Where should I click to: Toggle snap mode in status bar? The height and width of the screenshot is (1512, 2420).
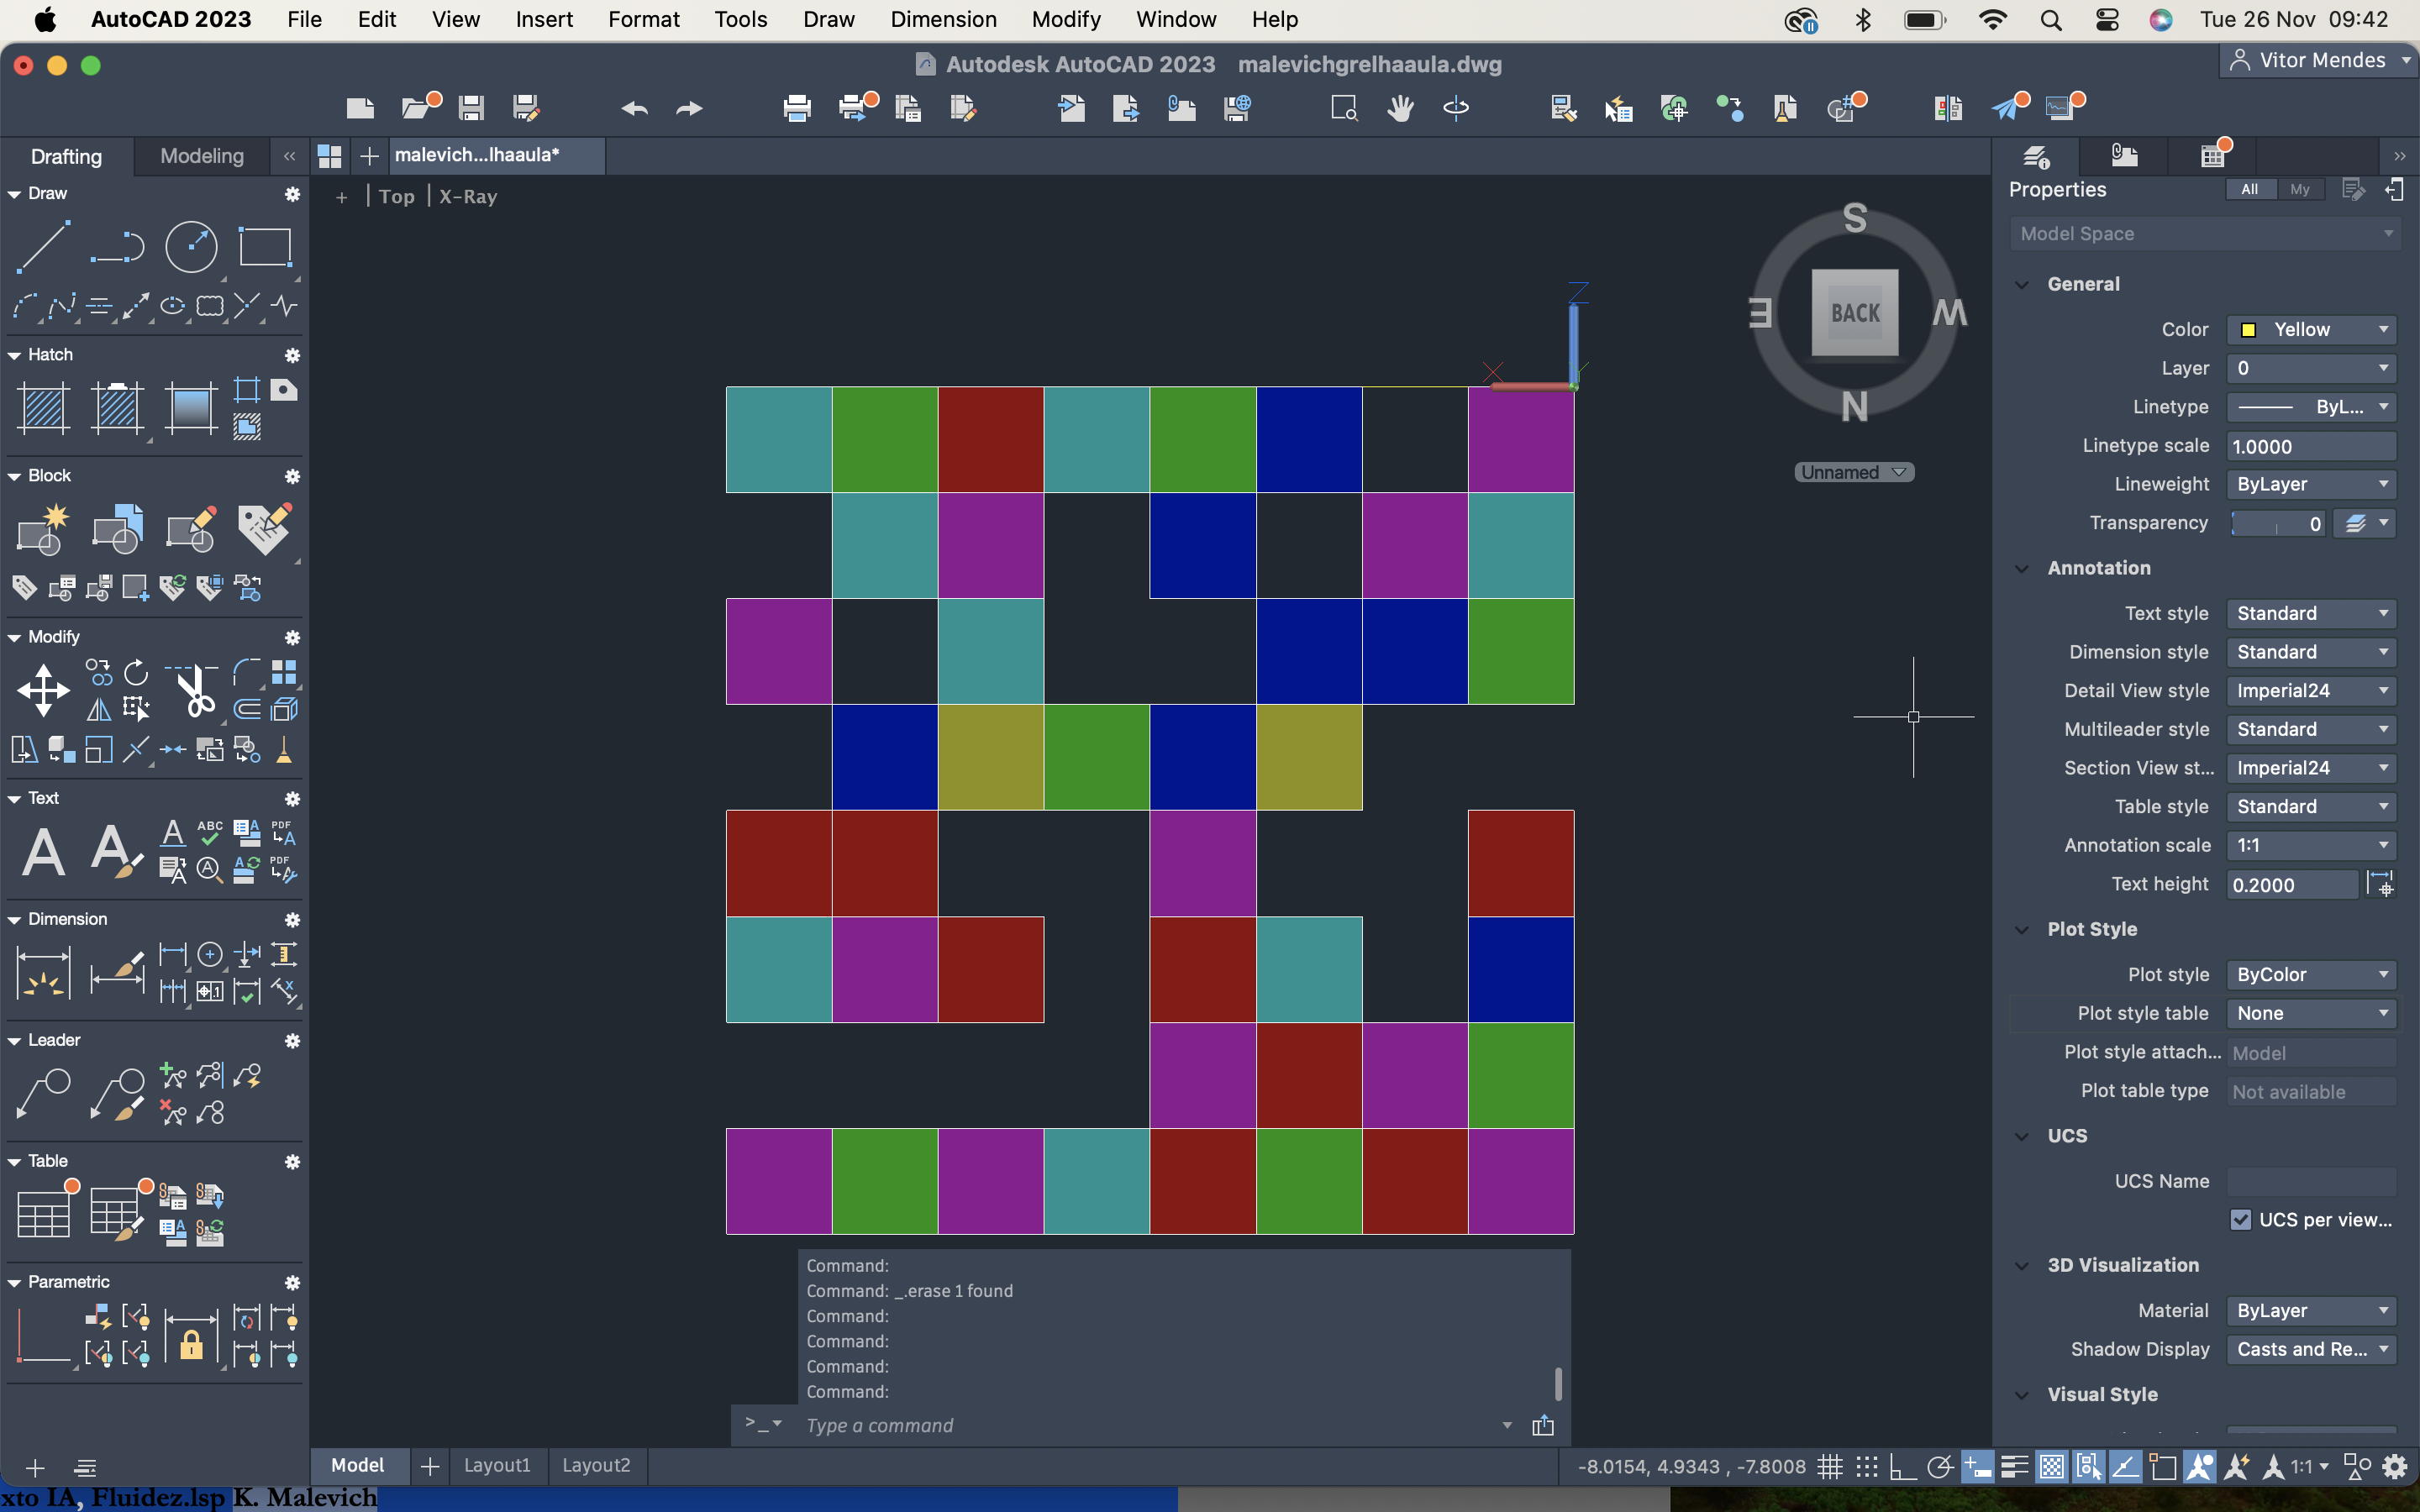(1867, 1467)
